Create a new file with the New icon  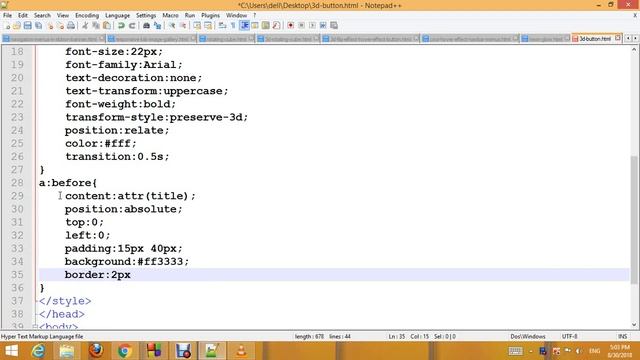pyautogui.click(x=7, y=25)
